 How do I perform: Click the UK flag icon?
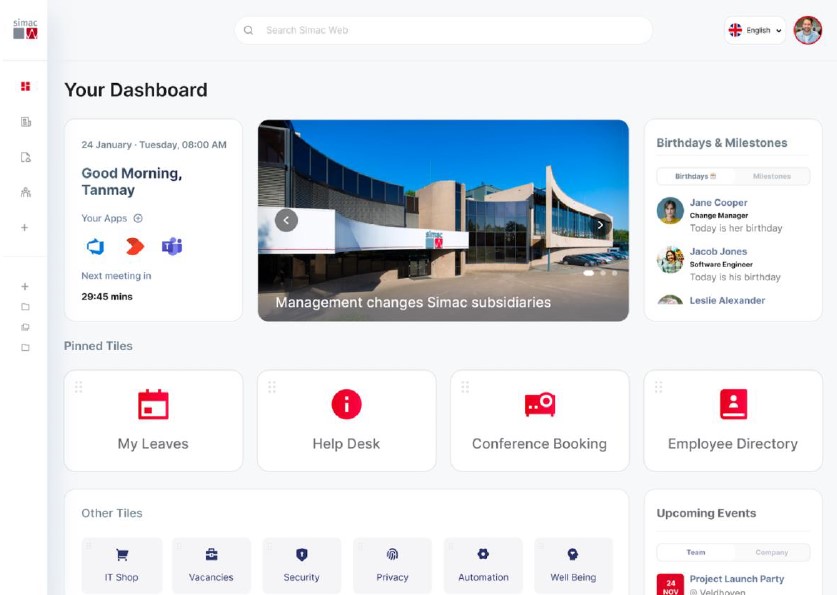point(736,30)
